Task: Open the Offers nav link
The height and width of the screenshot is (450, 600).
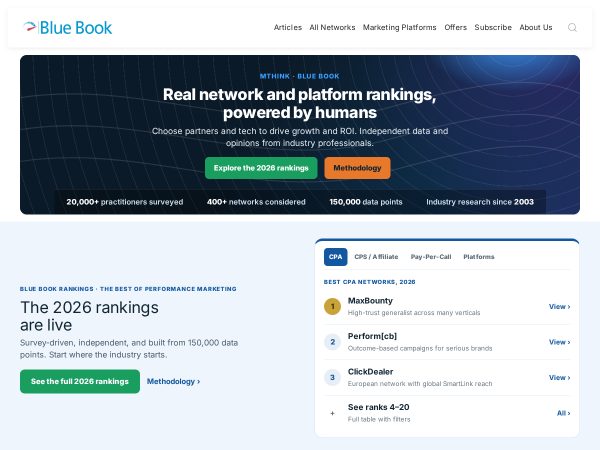Action: (455, 28)
